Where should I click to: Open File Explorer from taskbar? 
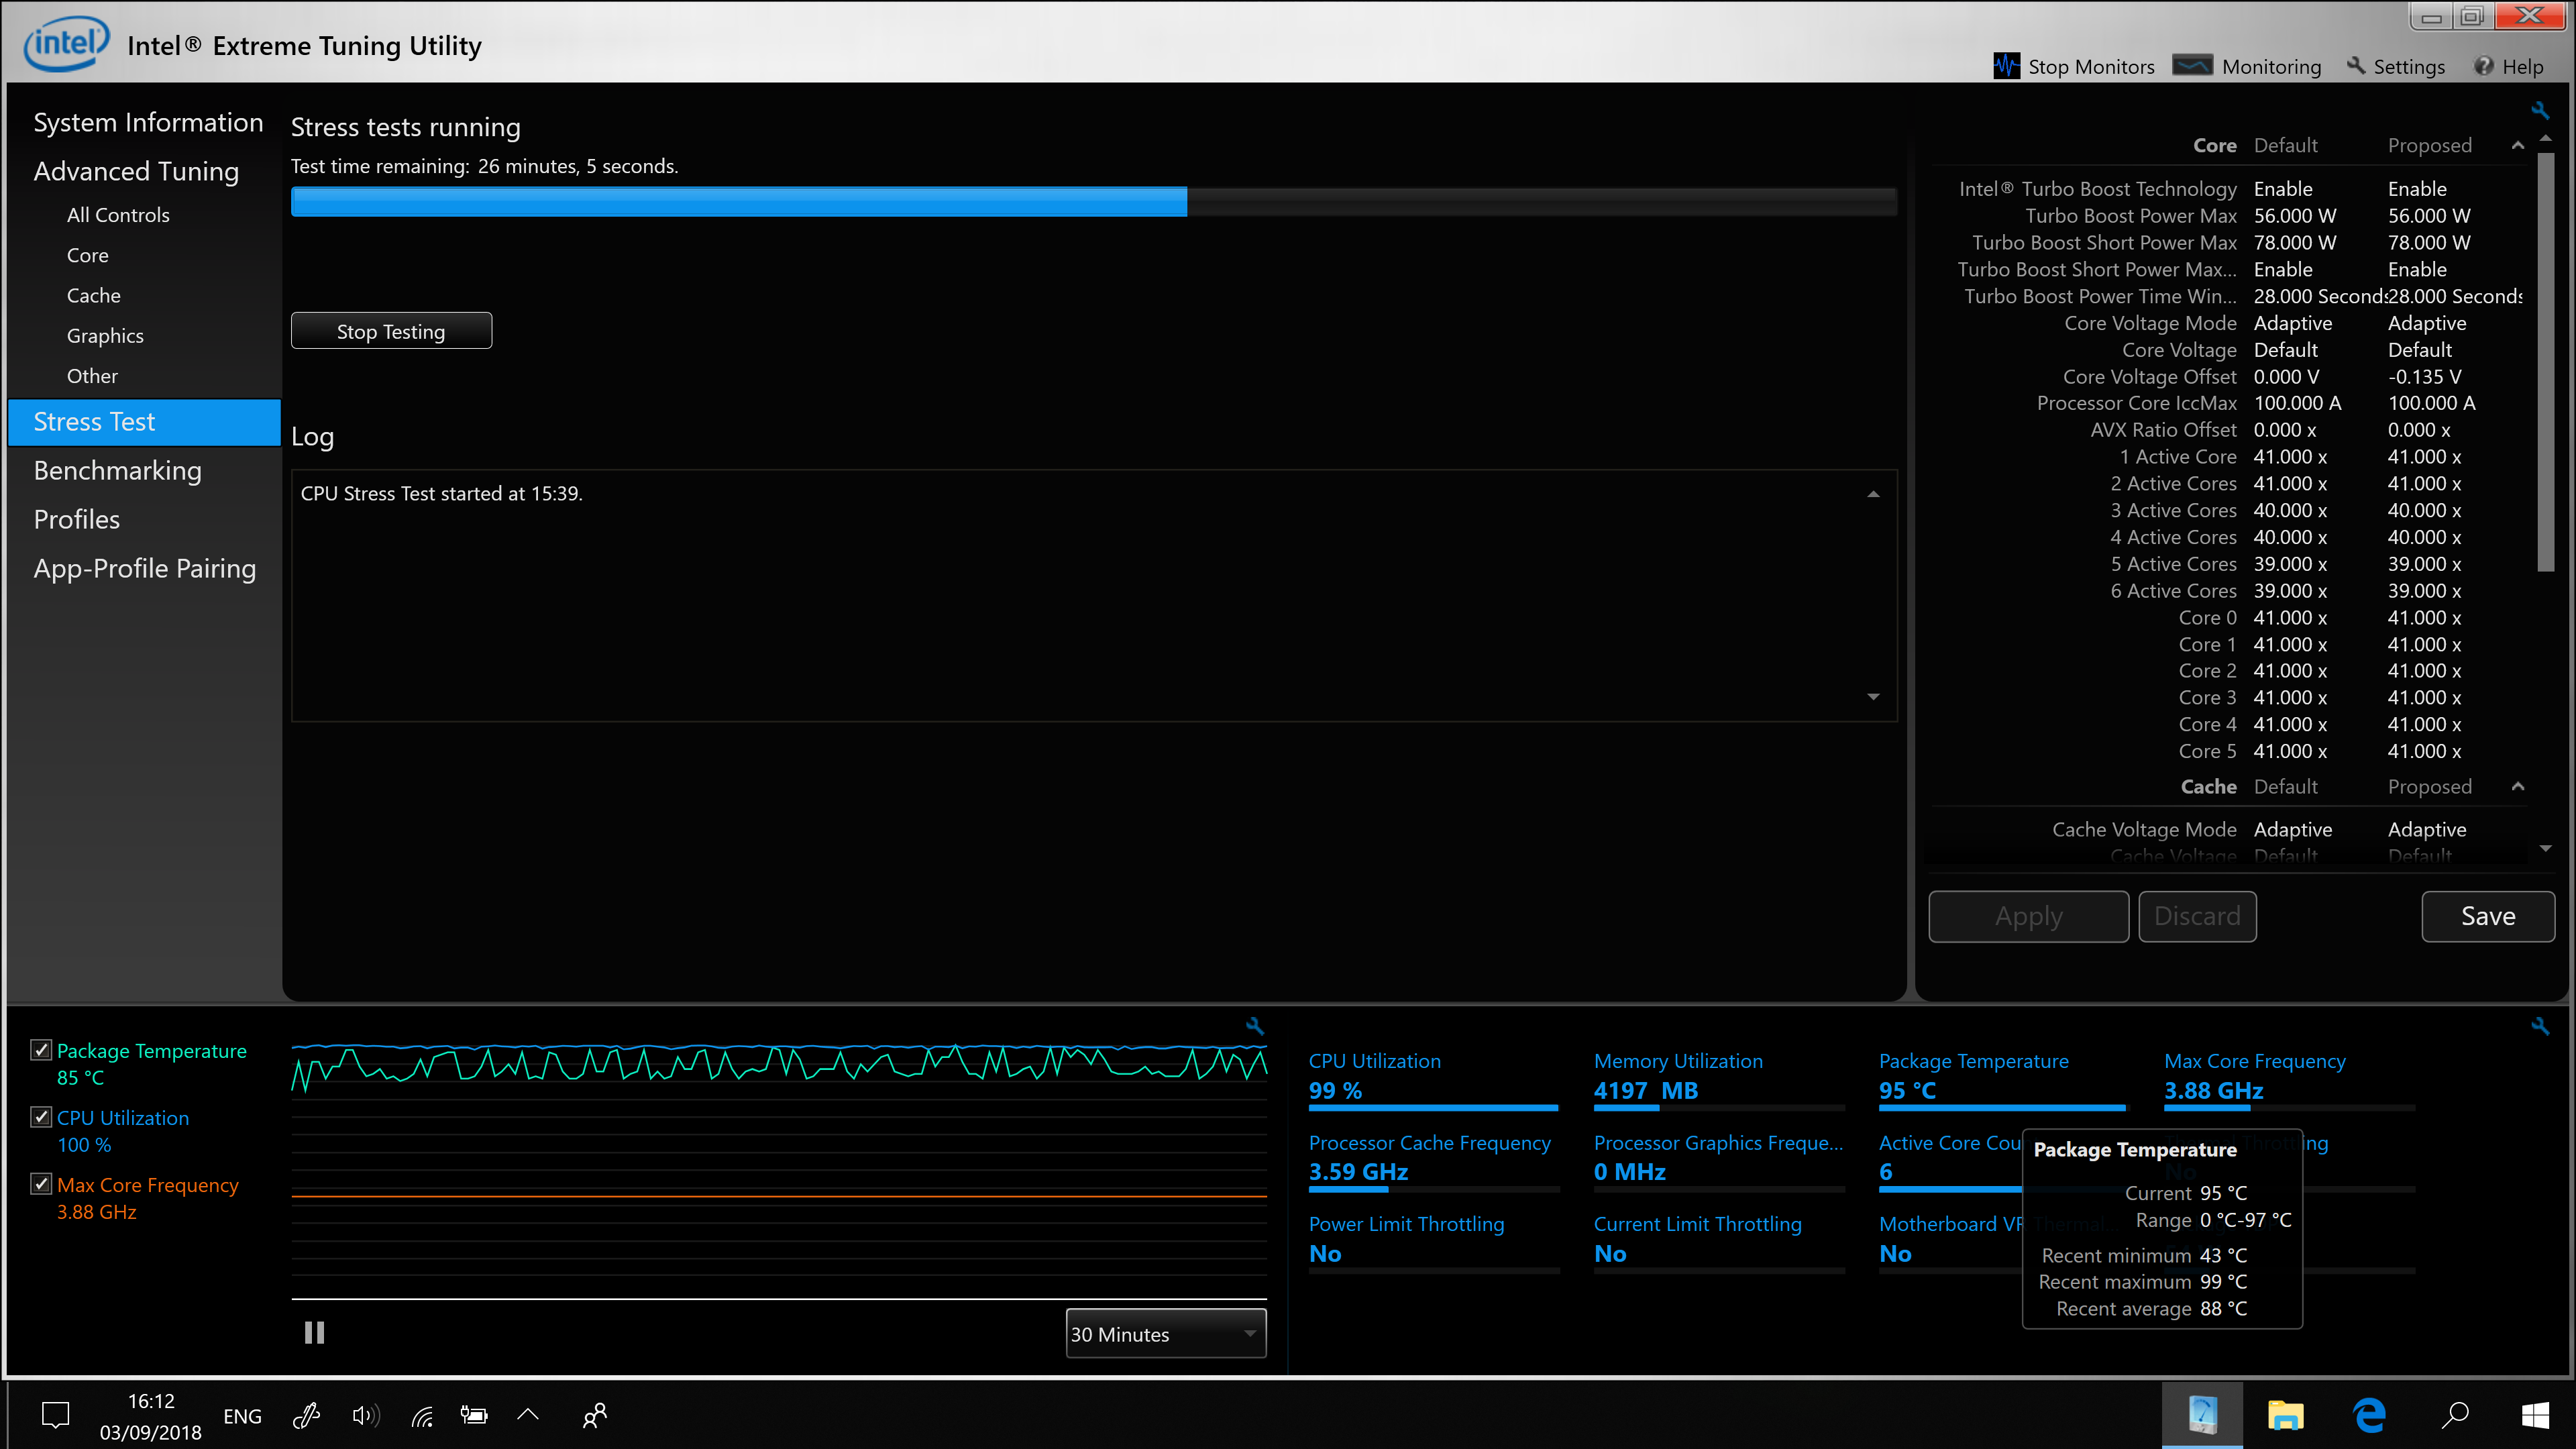tap(2286, 1415)
